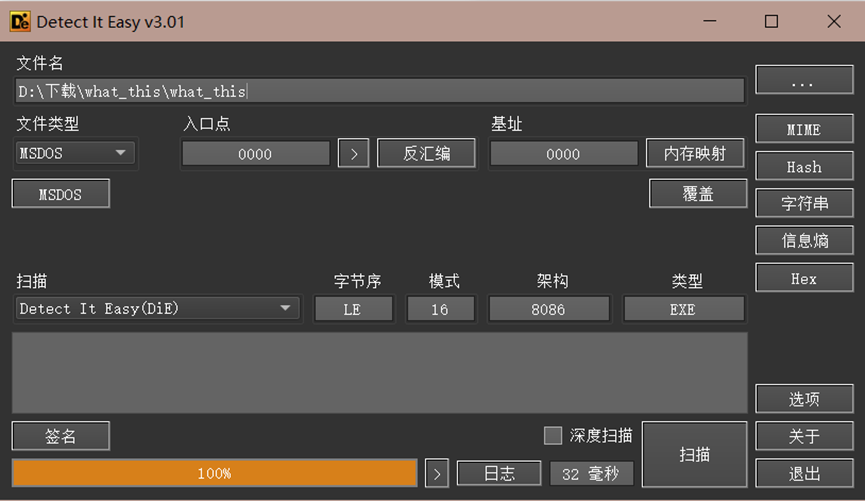
Task: Click the Detect It Easy title bar icon
Action: tap(20, 22)
